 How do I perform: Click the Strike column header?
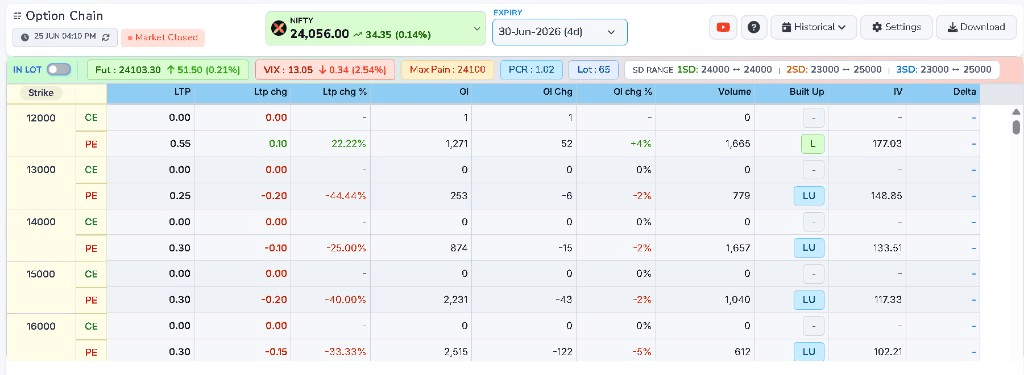click(x=40, y=93)
